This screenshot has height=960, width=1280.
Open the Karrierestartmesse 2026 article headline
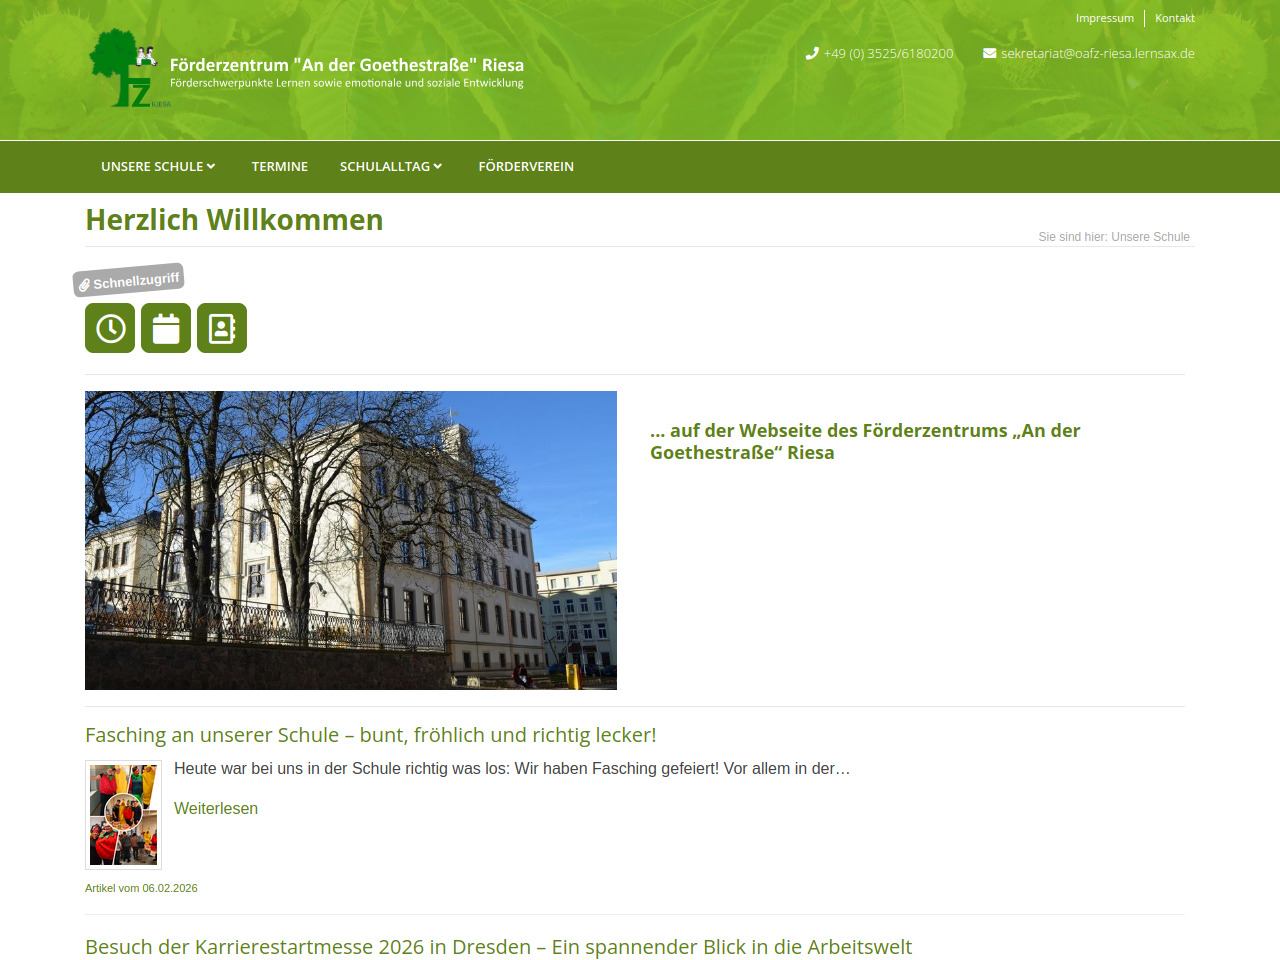(x=498, y=947)
